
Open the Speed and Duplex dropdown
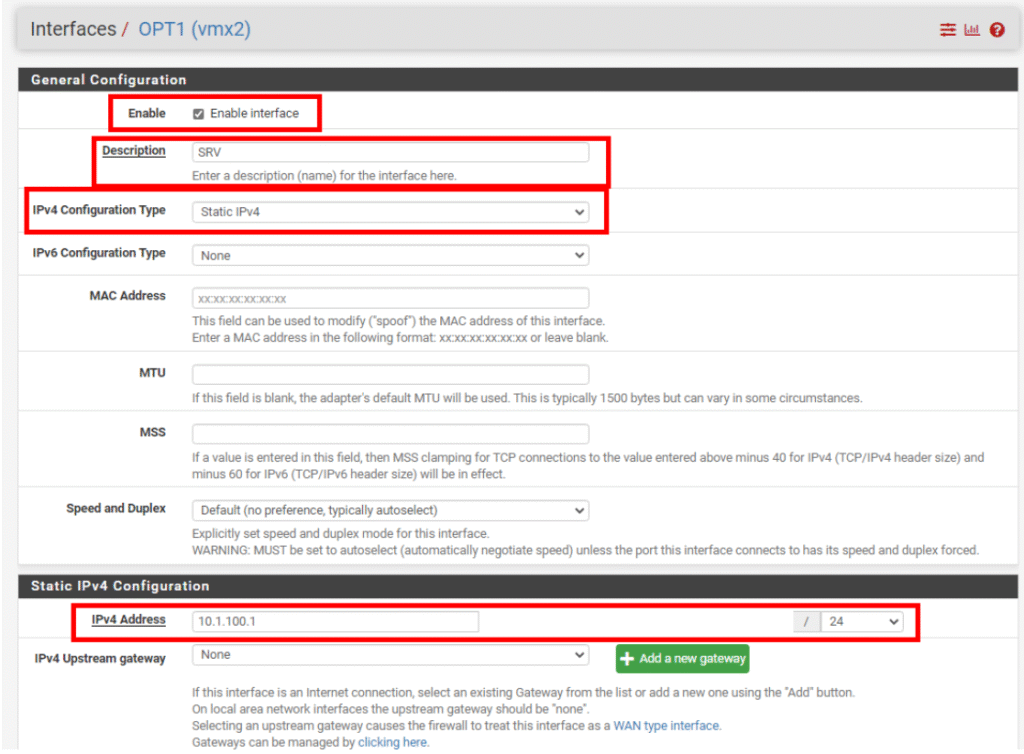[390, 510]
